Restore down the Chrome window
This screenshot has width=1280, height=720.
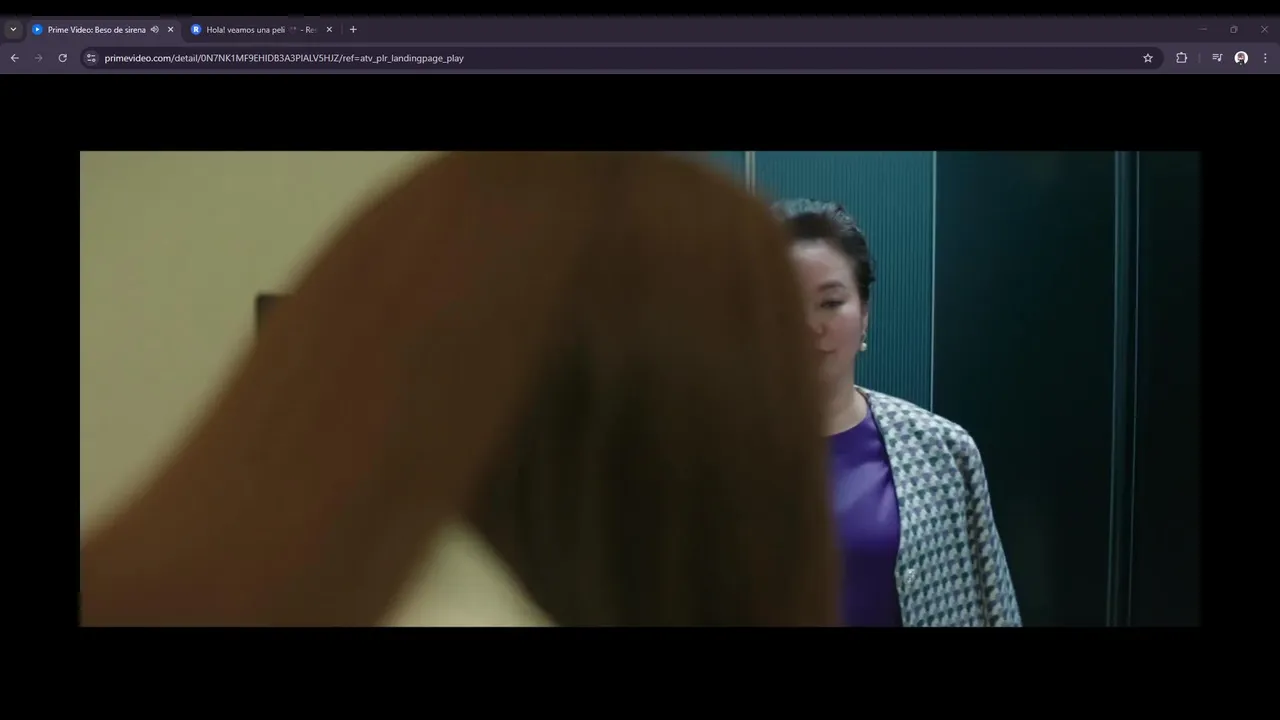coord(1234,29)
